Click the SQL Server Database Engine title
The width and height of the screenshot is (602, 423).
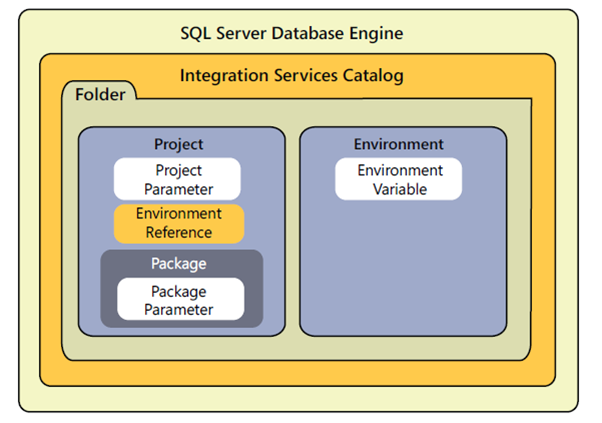point(291,33)
